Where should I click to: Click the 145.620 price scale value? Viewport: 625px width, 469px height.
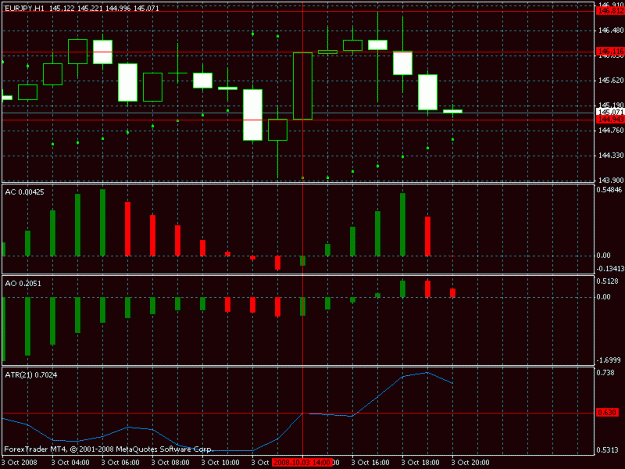tap(611, 80)
